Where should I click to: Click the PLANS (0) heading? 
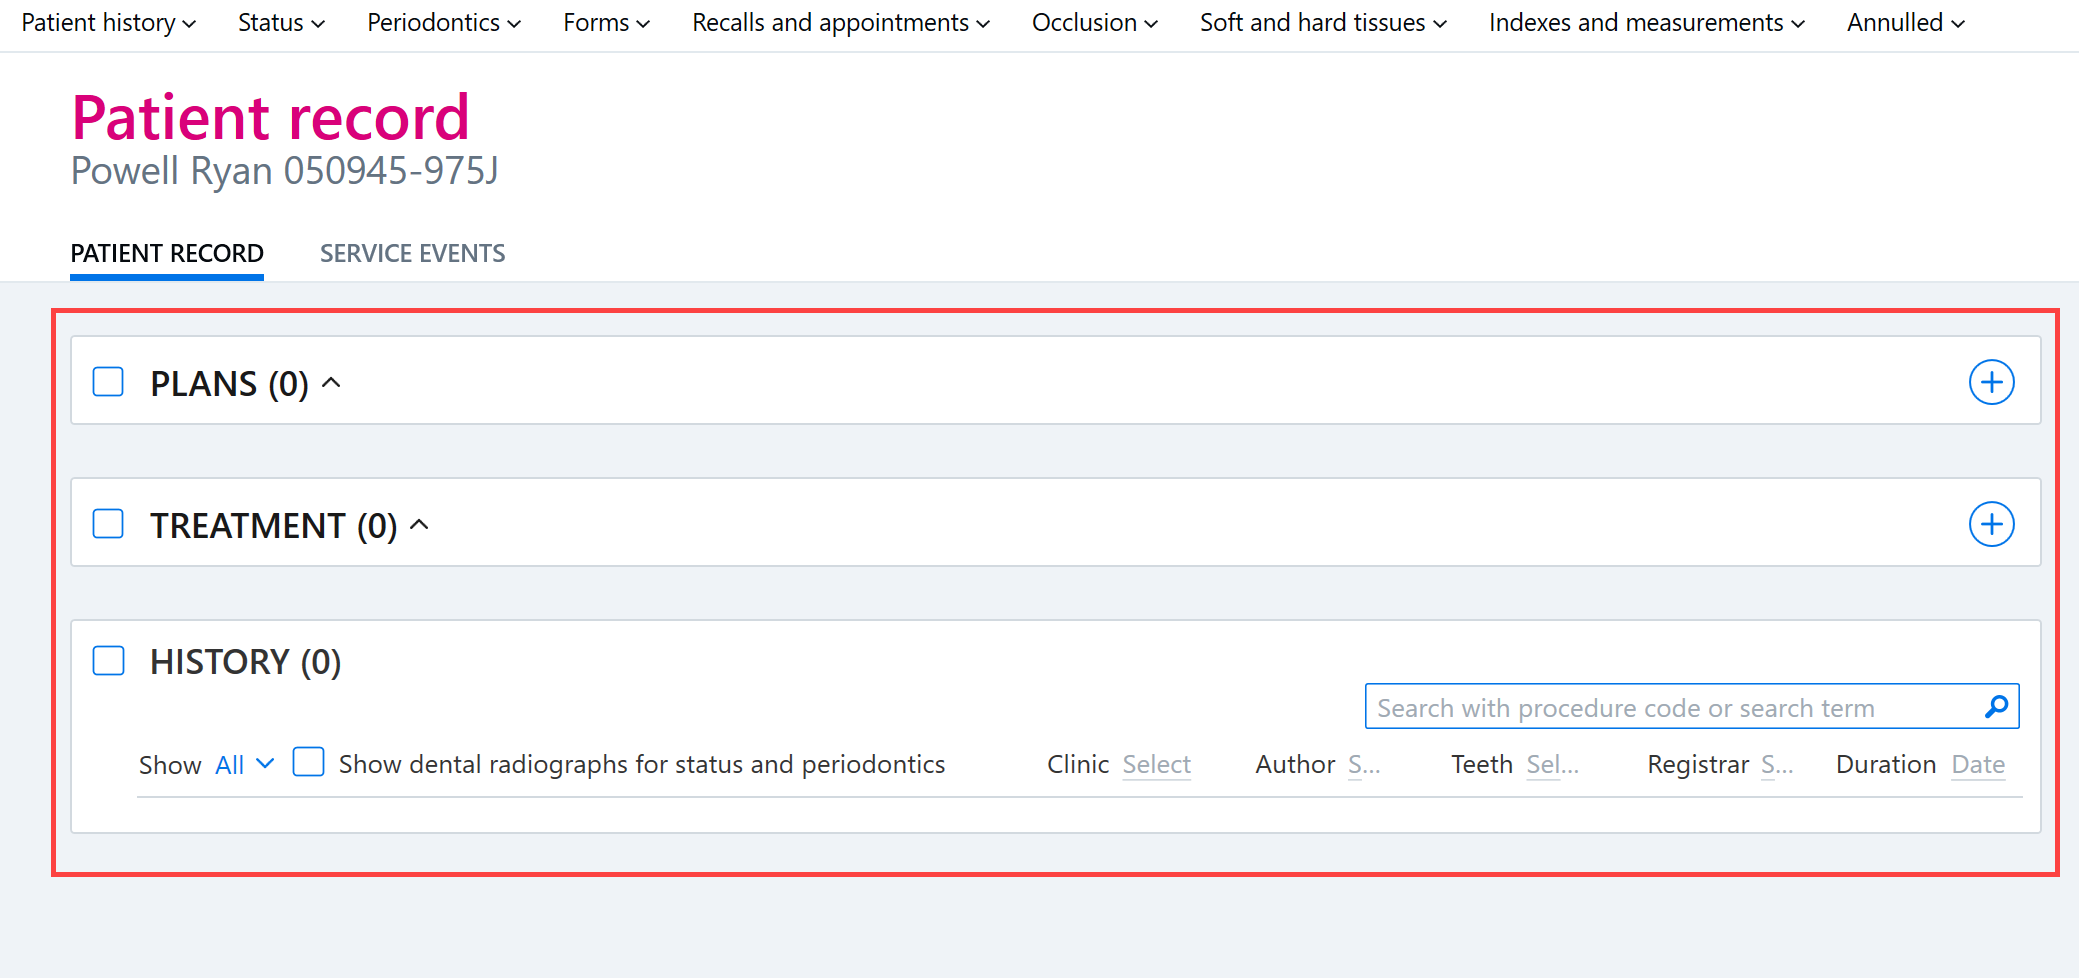pos(229,384)
